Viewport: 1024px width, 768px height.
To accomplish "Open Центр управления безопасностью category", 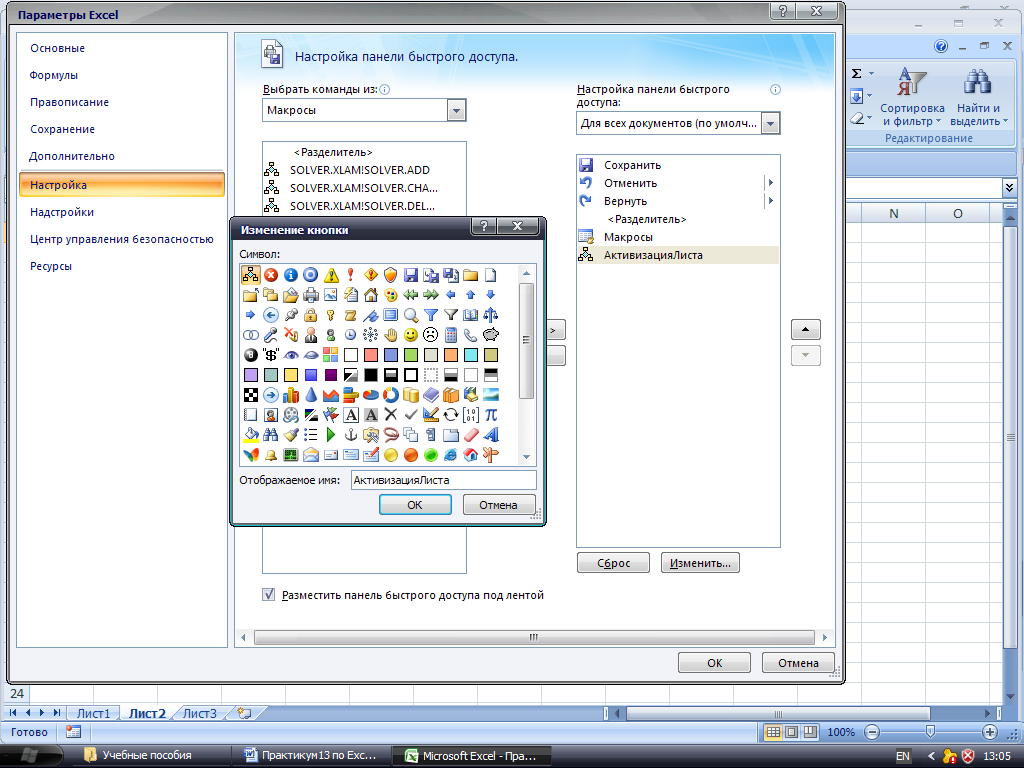I will pyautogui.click(x=121, y=239).
